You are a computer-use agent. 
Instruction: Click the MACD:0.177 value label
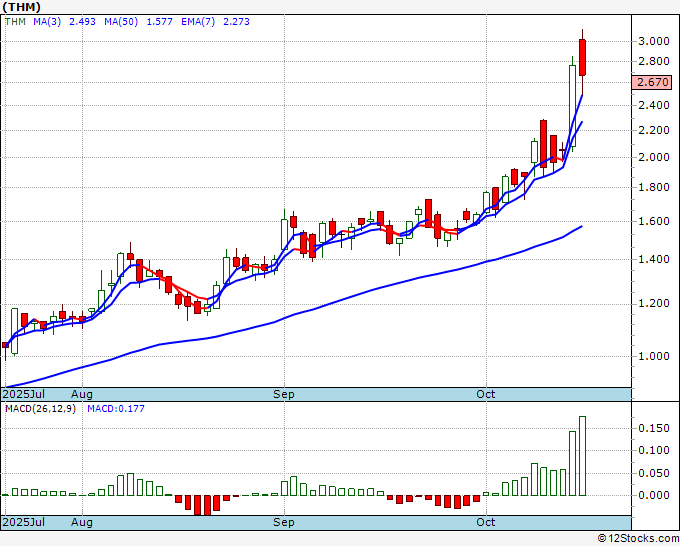[x=116, y=409]
